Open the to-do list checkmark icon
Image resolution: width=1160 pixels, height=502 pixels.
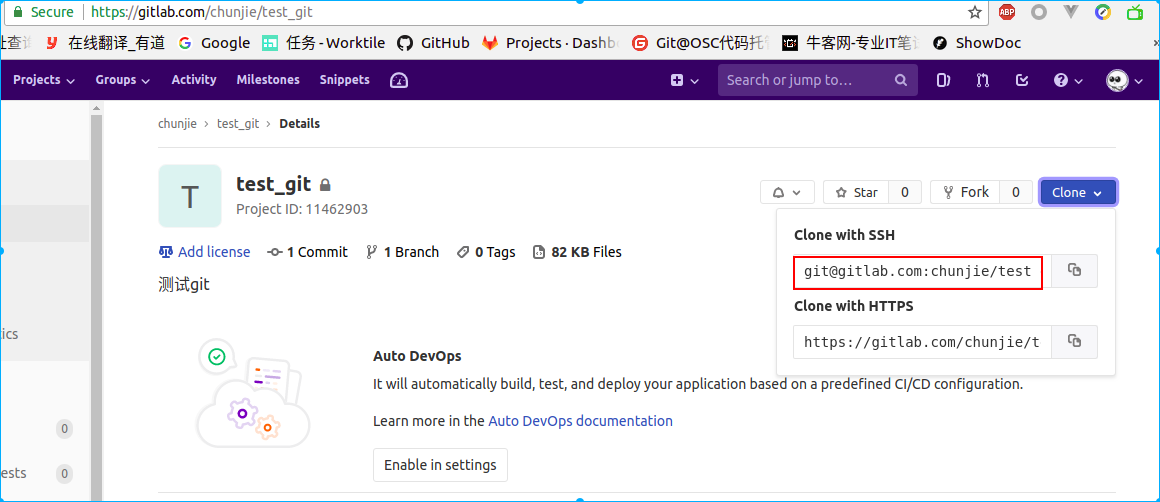pyautogui.click(x=1022, y=80)
